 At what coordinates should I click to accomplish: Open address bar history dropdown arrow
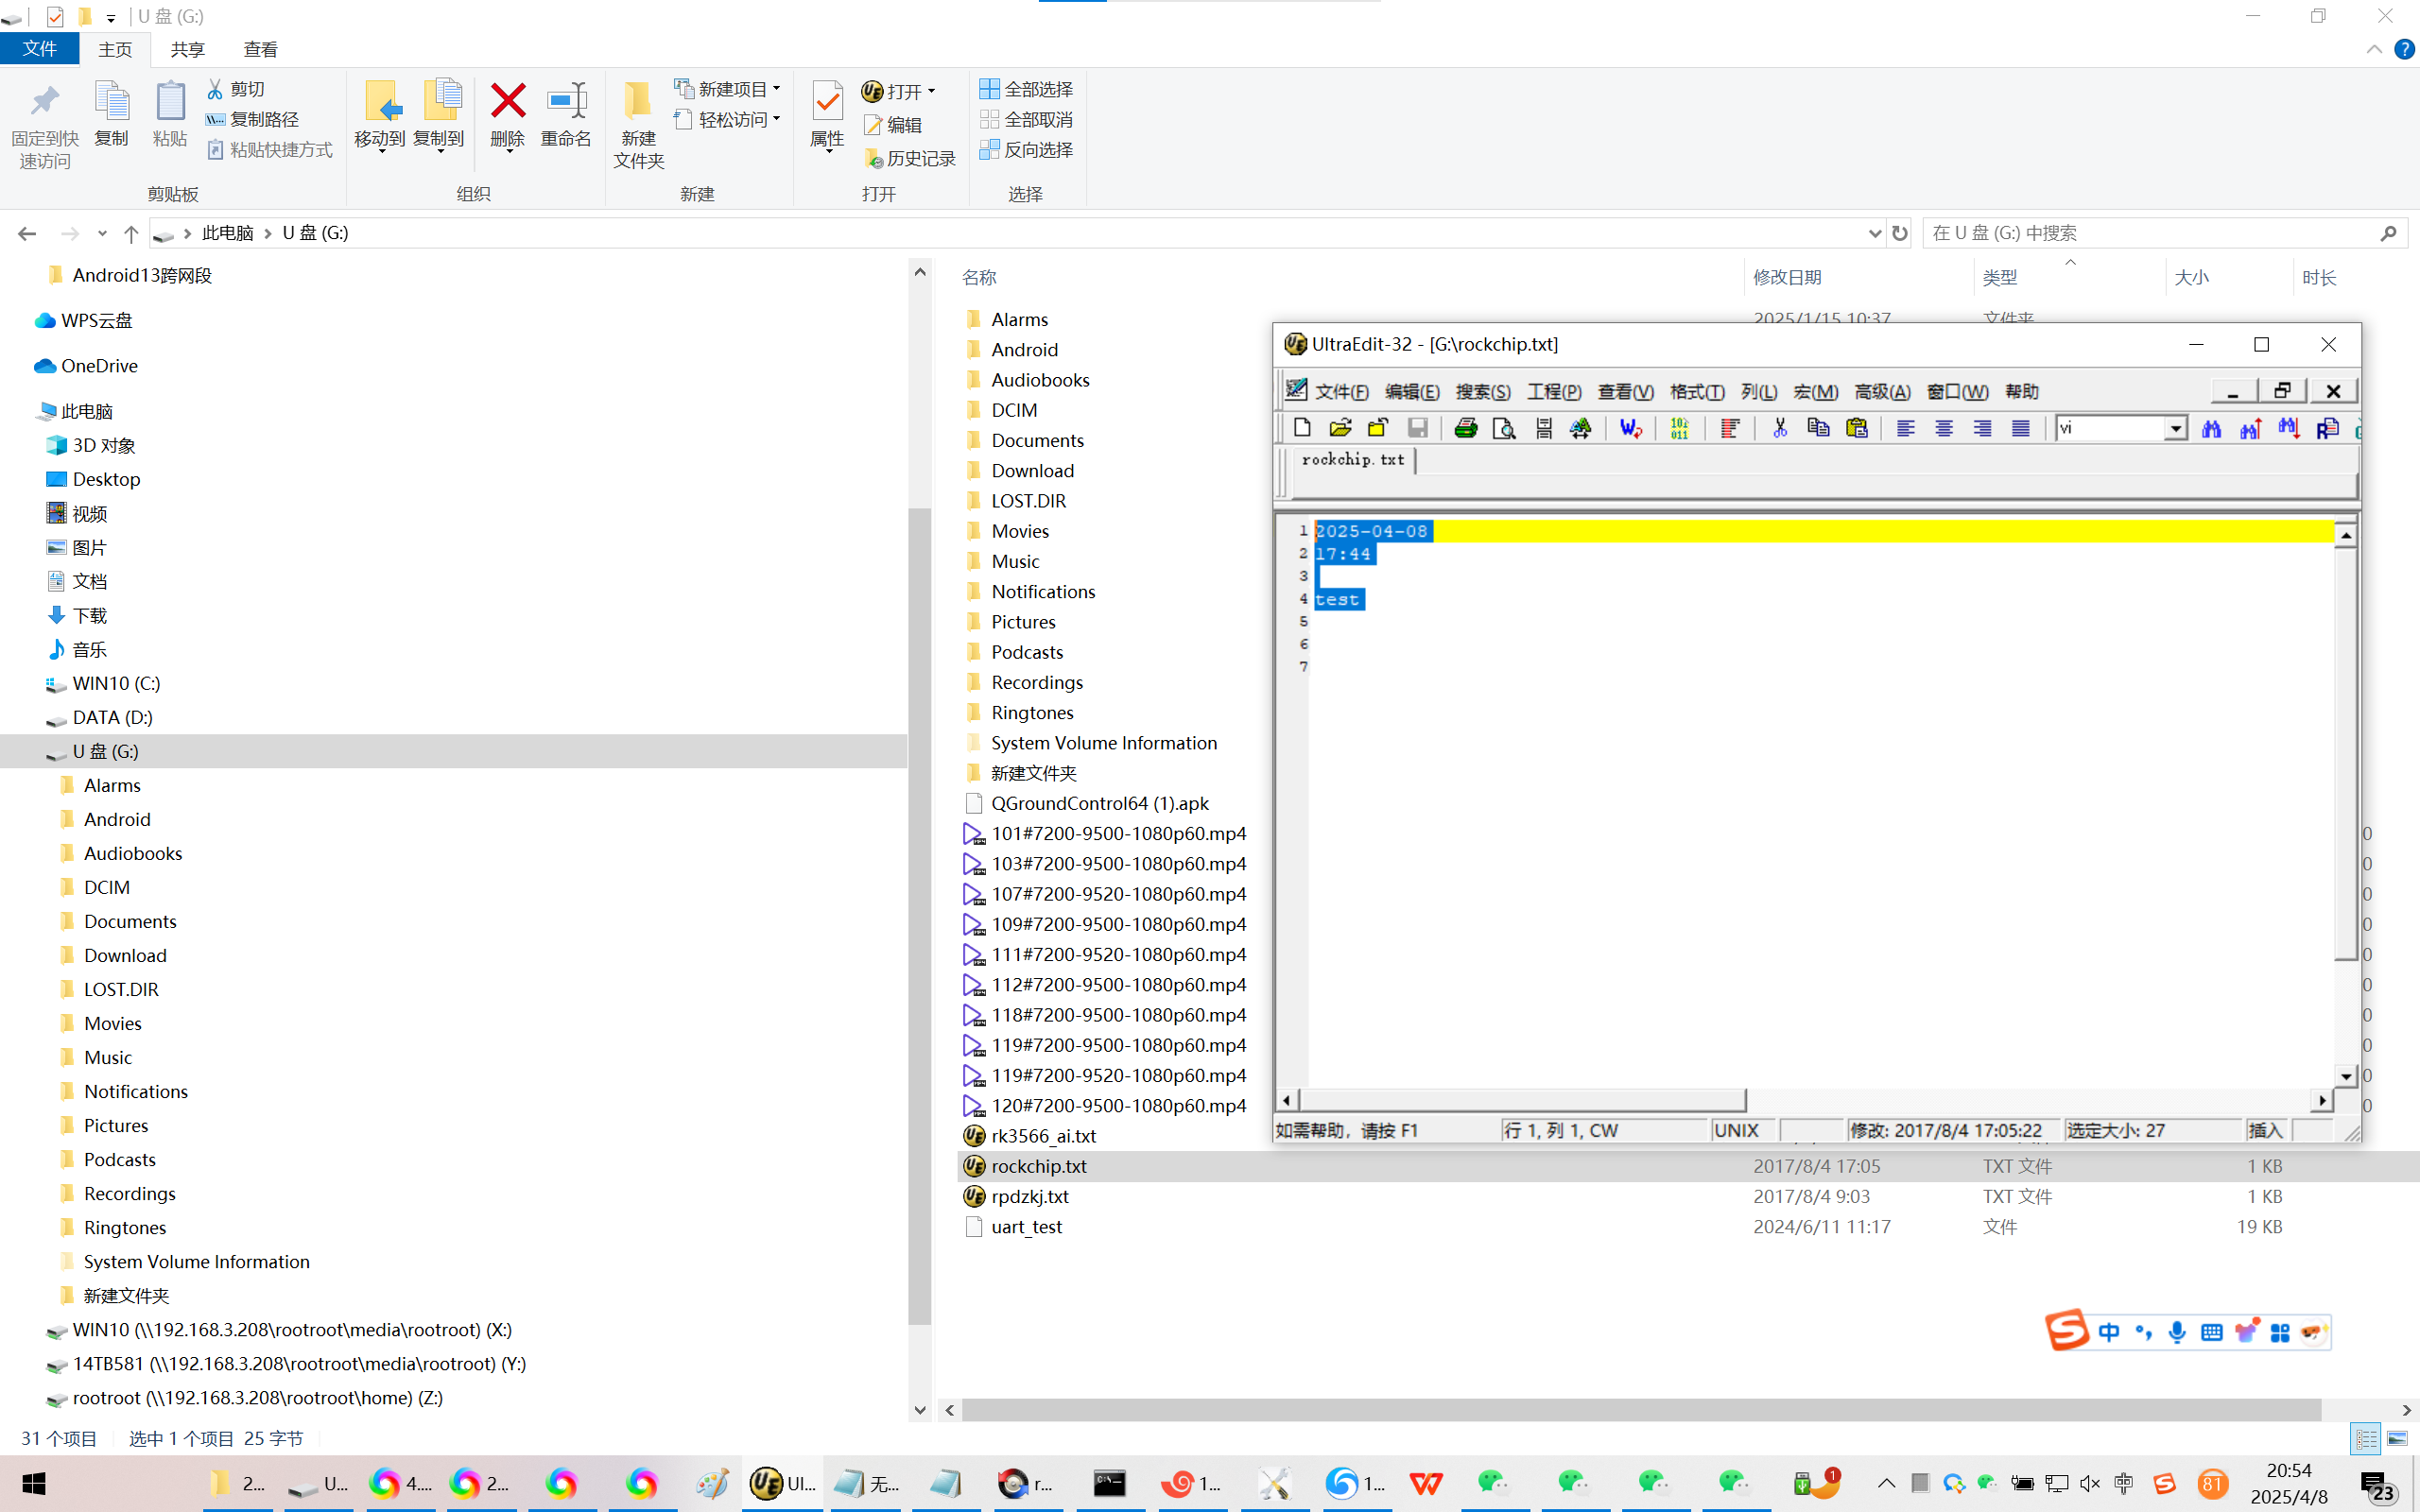tap(1874, 233)
